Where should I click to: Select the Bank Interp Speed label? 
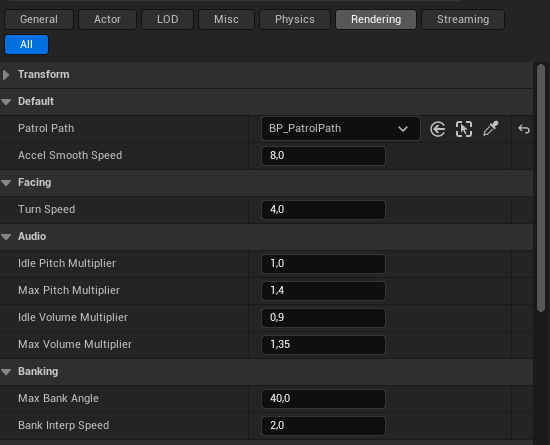[x=63, y=425]
